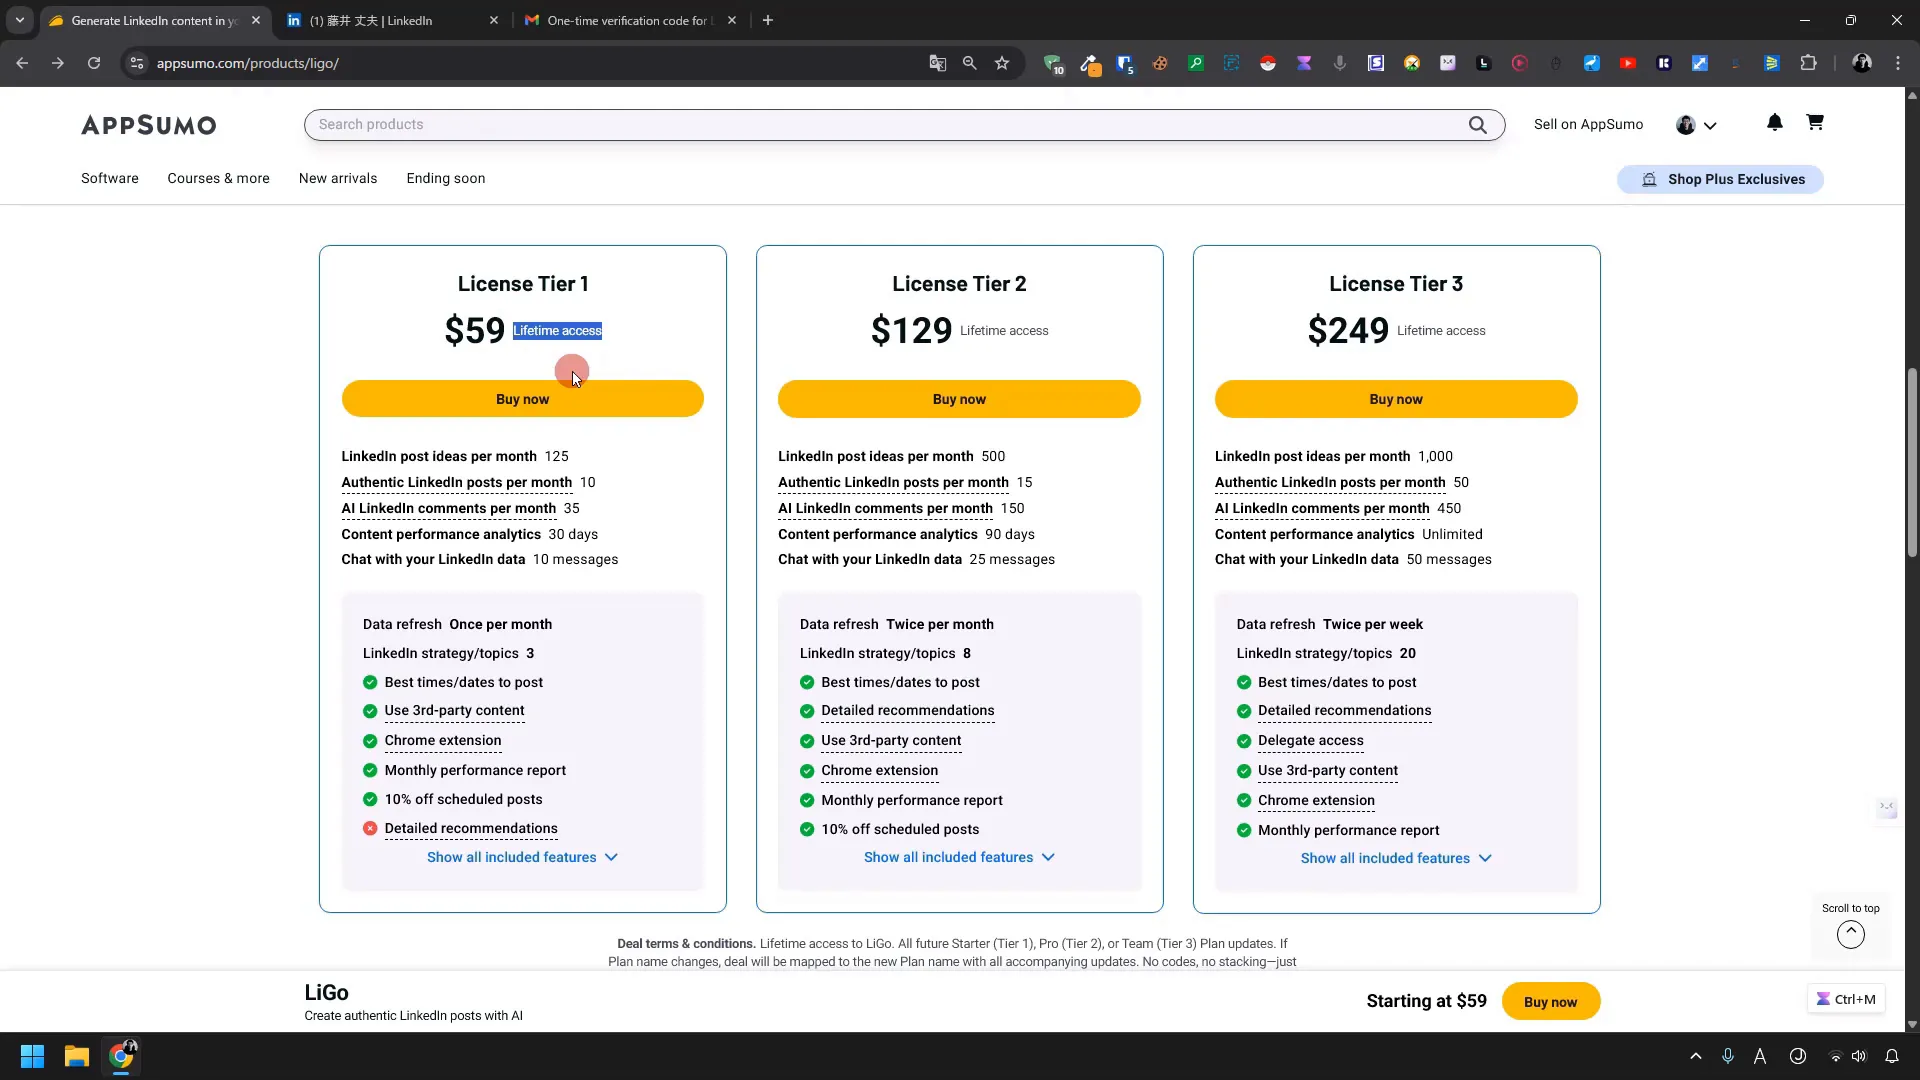The height and width of the screenshot is (1080, 1920).
Task: Open the notifications bell icon
Action: click(x=1774, y=122)
